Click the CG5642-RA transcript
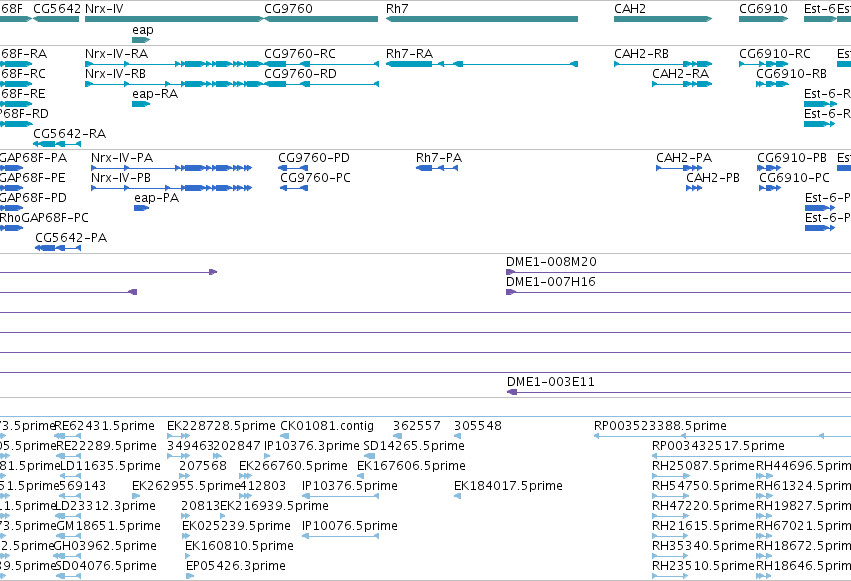 (57, 144)
